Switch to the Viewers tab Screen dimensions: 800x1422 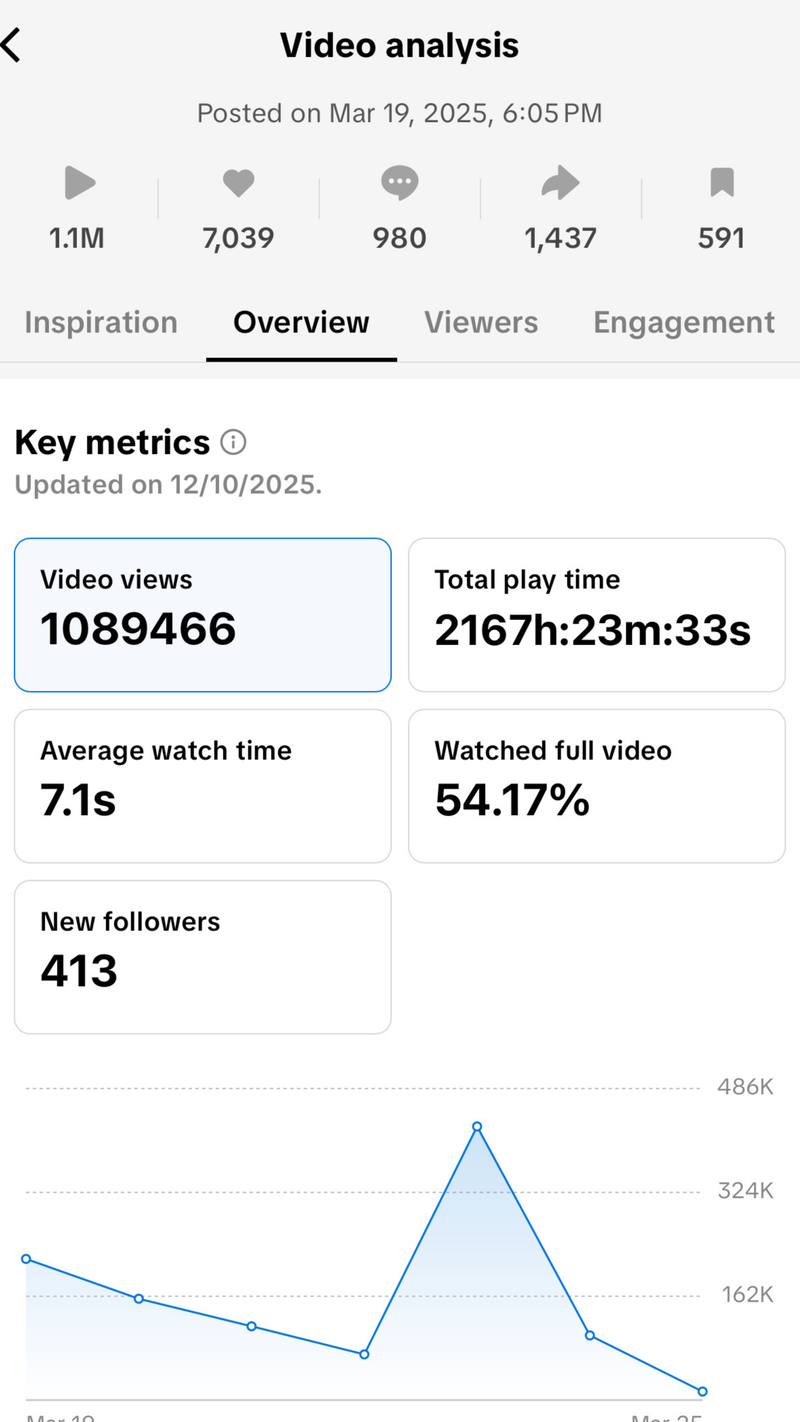coord(481,323)
